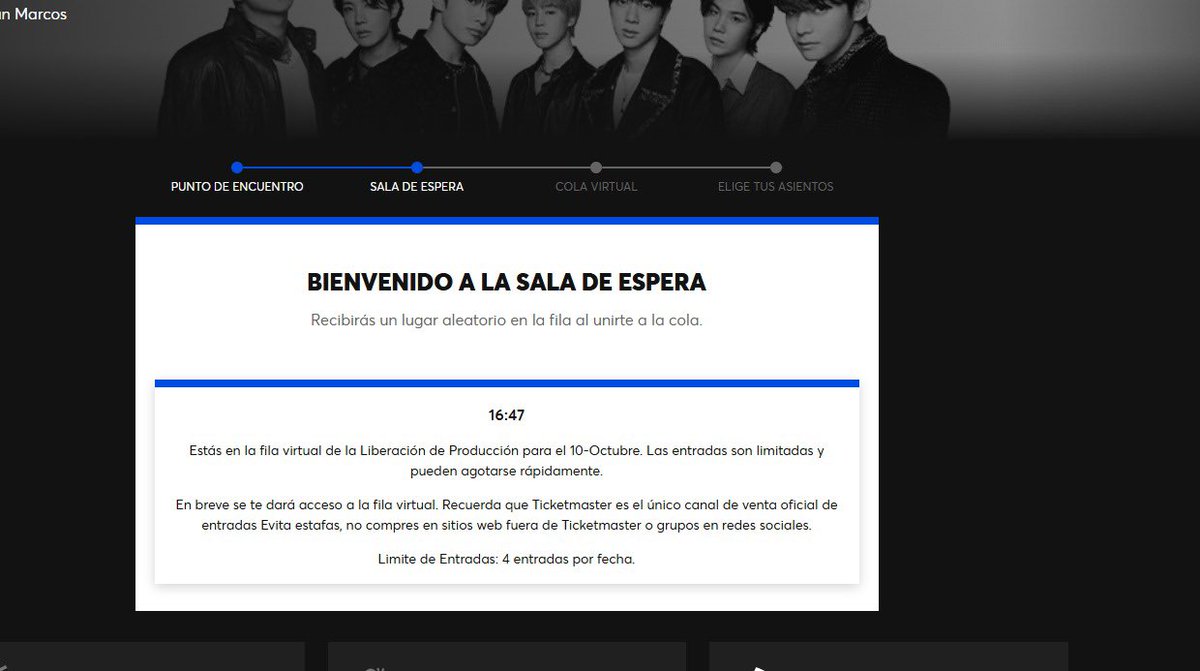This screenshot has height=671, width=1200.
Task: Select the Cola Virtual step label
Action: click(596, 186)
